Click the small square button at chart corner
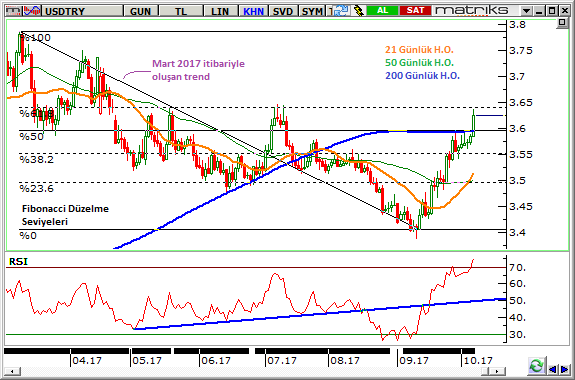 point(562,23)
